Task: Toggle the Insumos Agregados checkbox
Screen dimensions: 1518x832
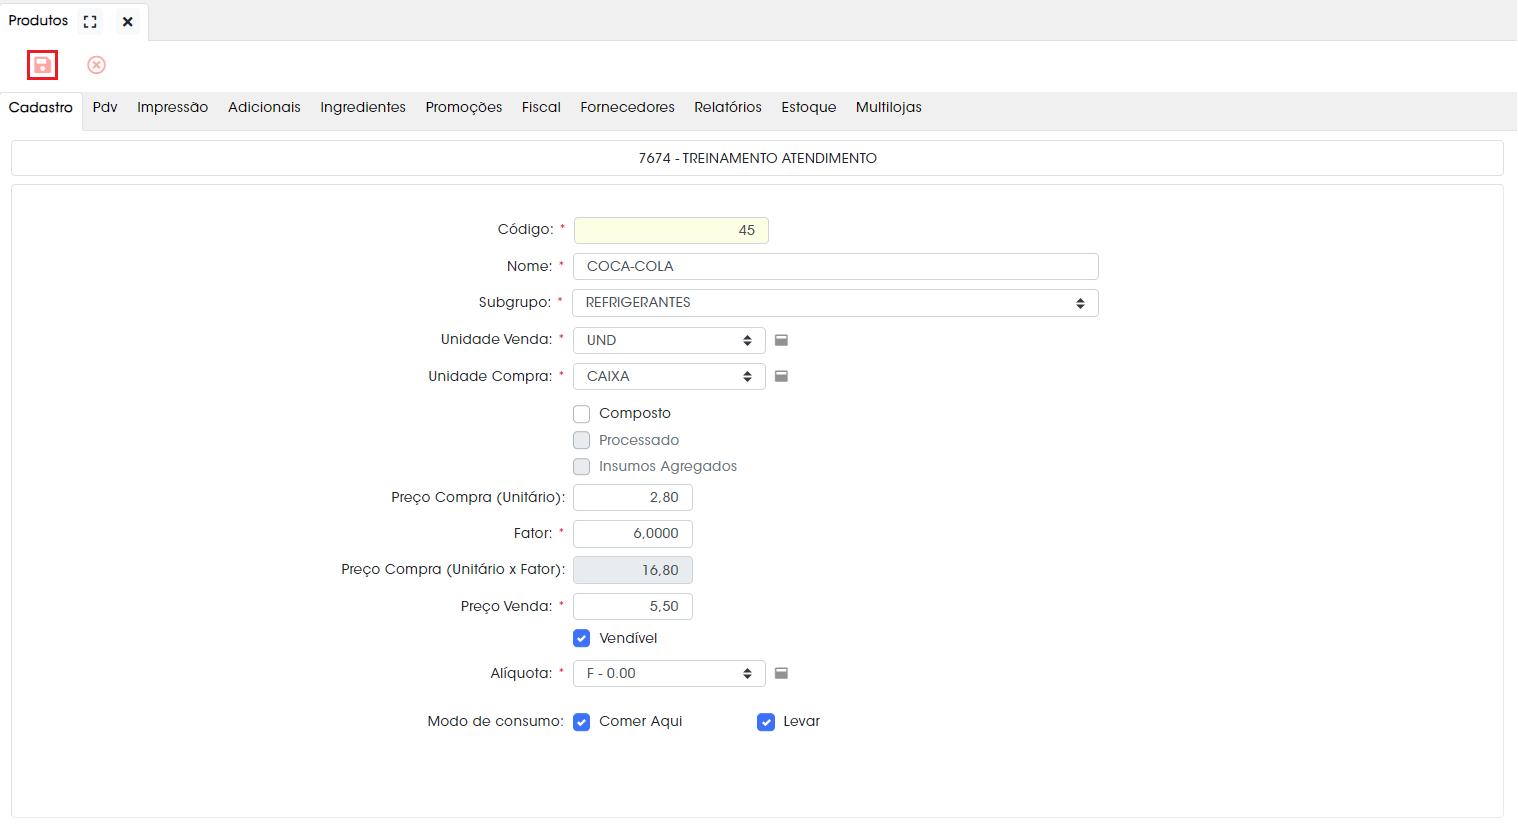Action: (x=581, y=467)
